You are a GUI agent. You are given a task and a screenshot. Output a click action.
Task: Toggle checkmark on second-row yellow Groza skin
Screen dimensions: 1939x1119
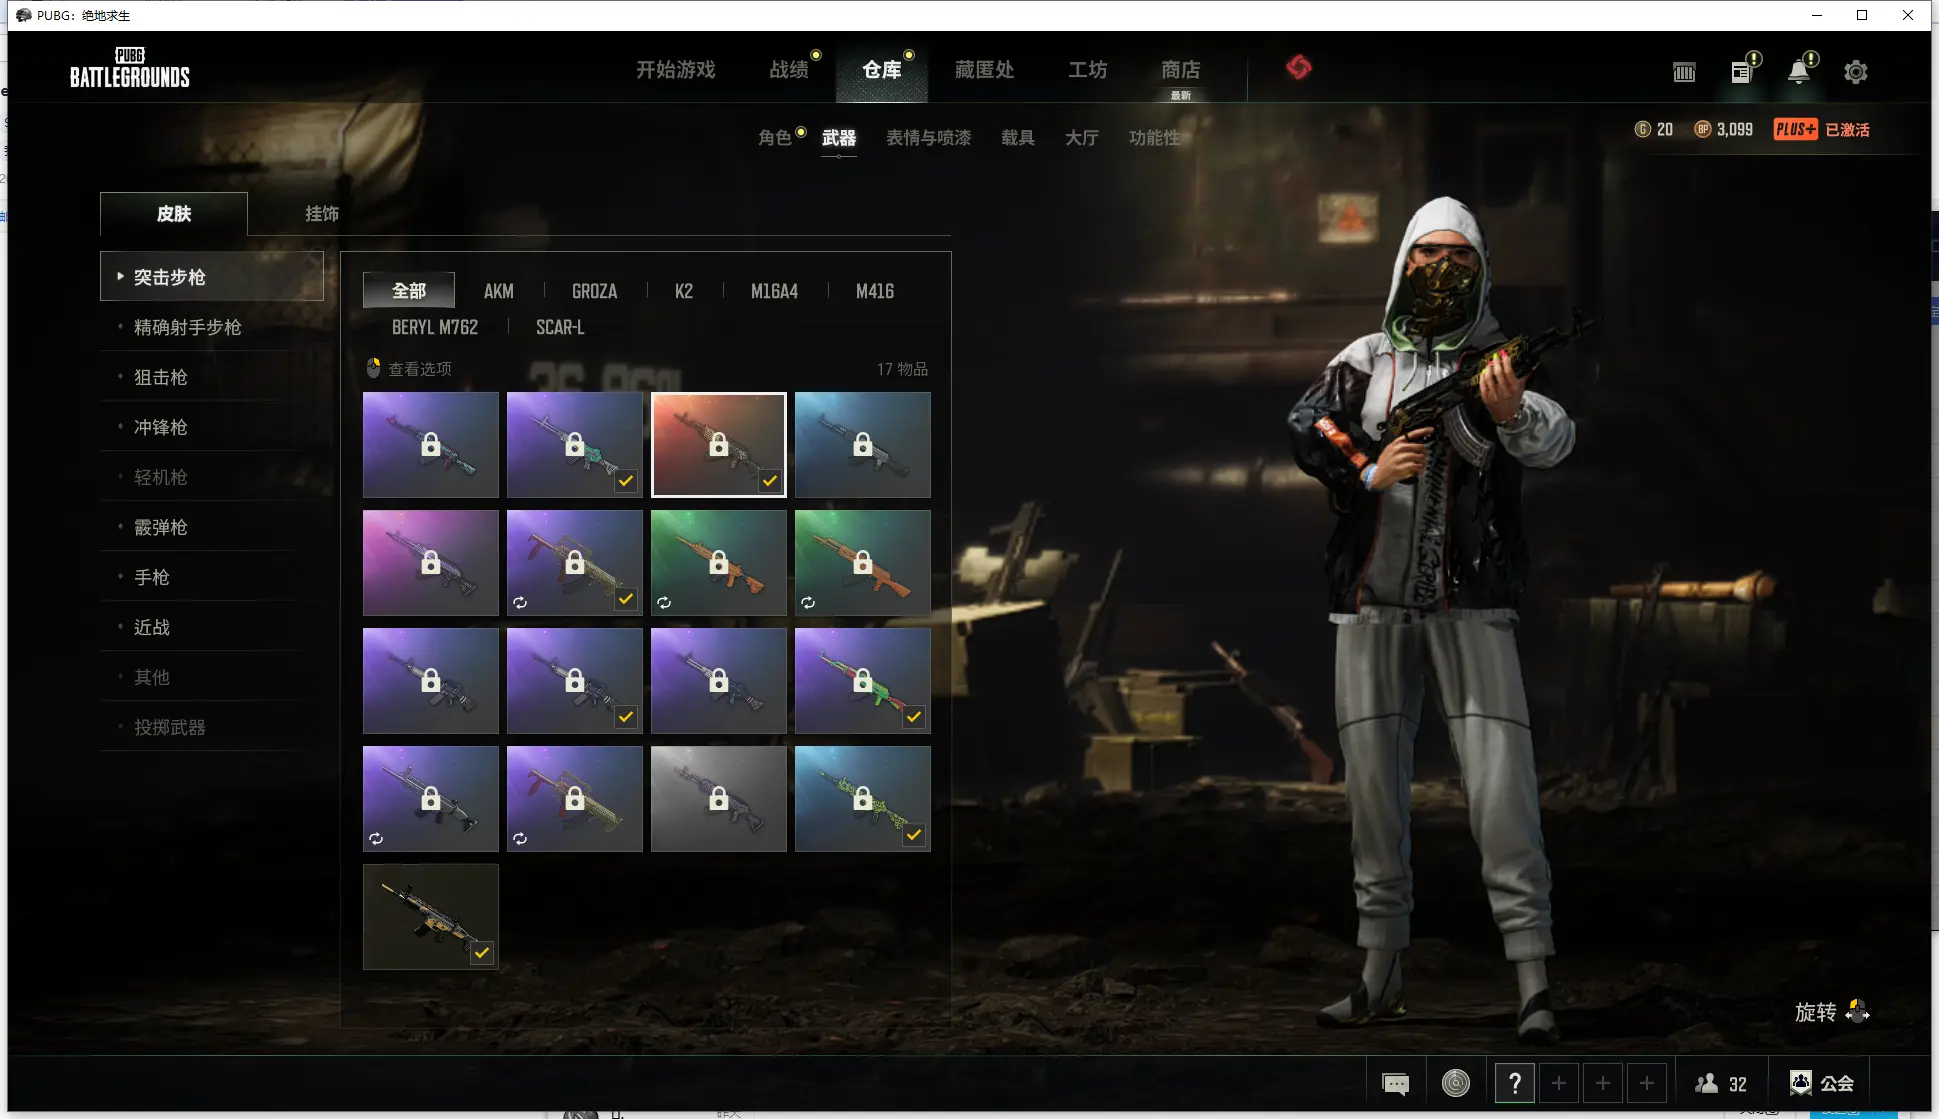pos(626,599)
